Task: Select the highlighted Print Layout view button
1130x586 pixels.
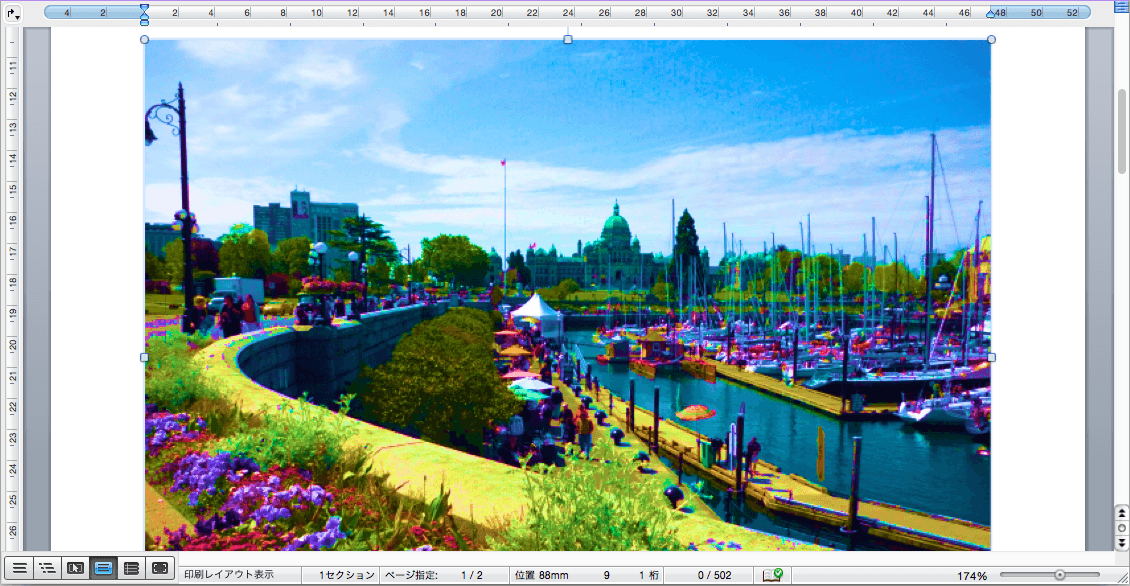Action: 103,568
